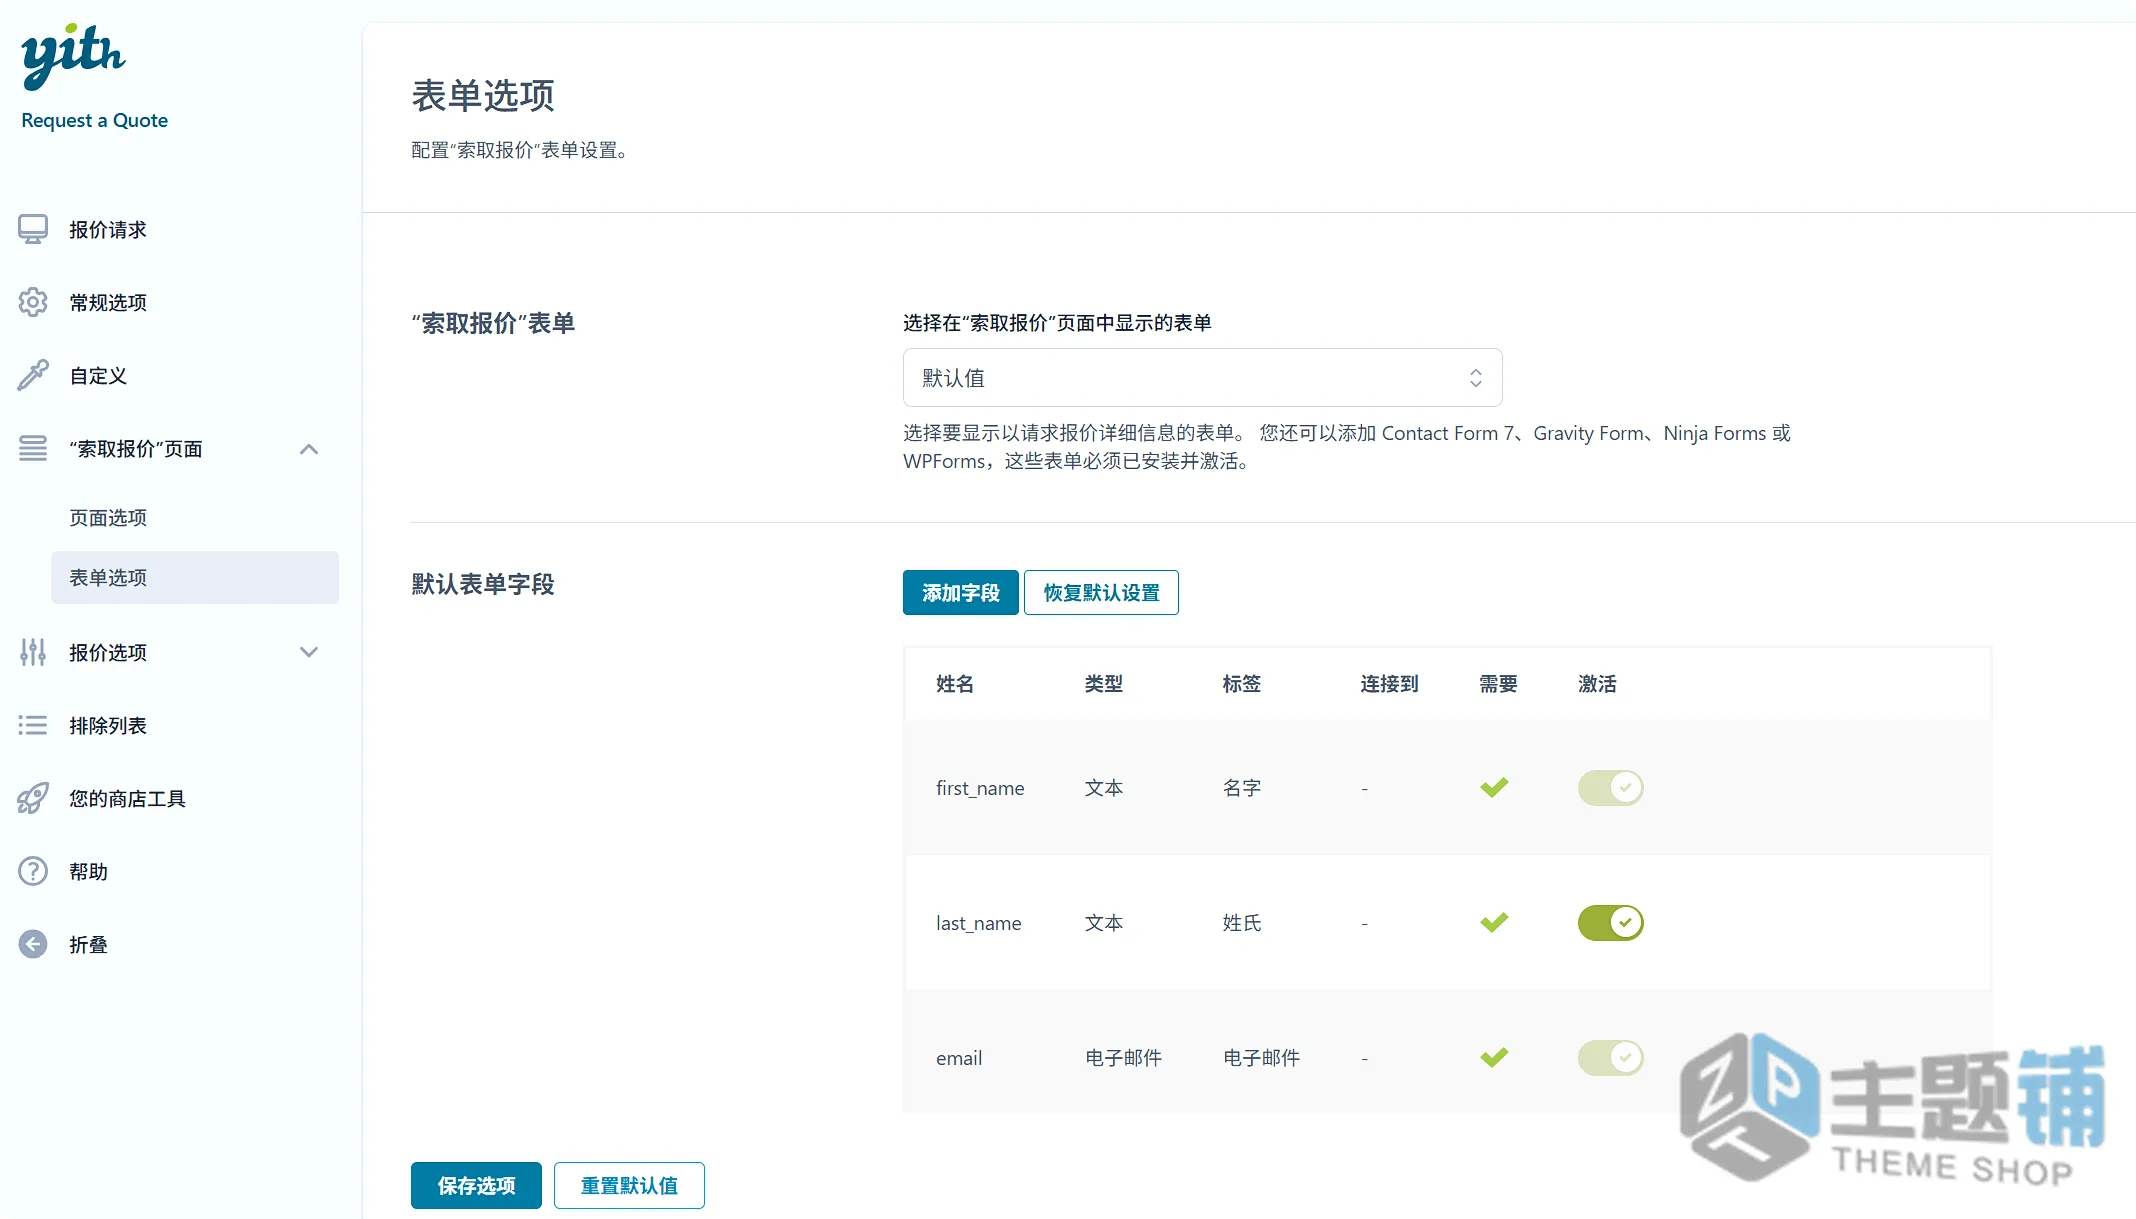
Task: Click the 重置默认值 button
Action: [x=629, y=1186]
